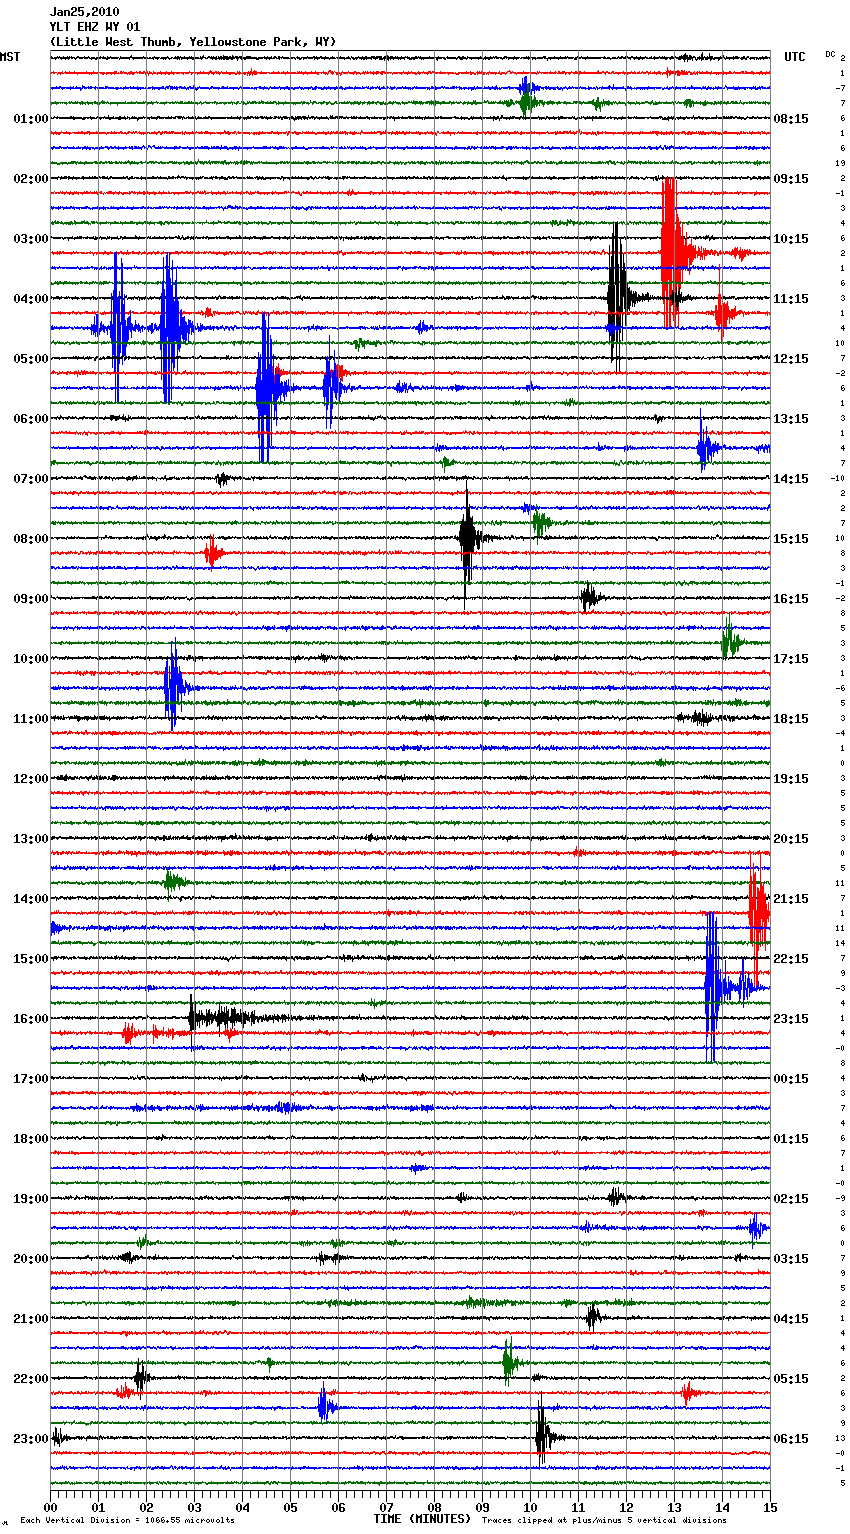Select the station code YLT EHZ WY 01
Screen dimensions: 850x1534
pyautogui.click(x=95, y=27)
